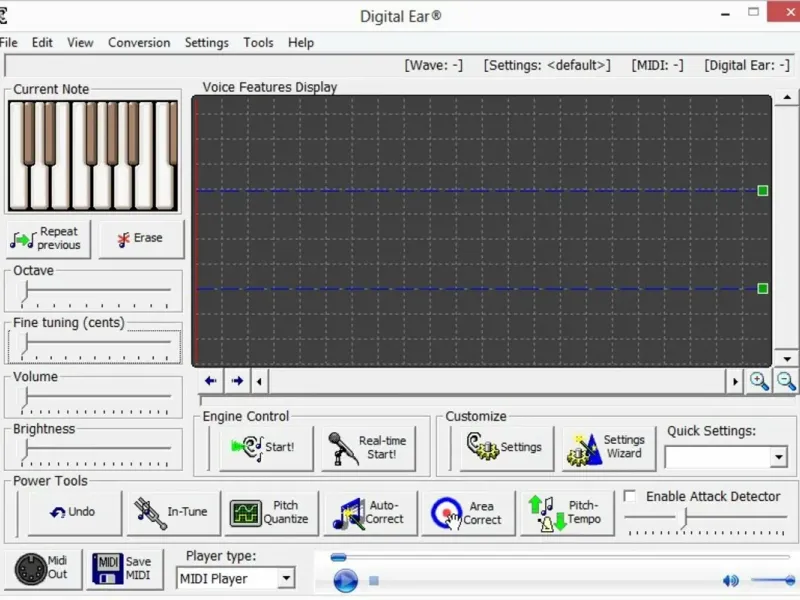Select the upper green handle in the display

tap(763, 191)
